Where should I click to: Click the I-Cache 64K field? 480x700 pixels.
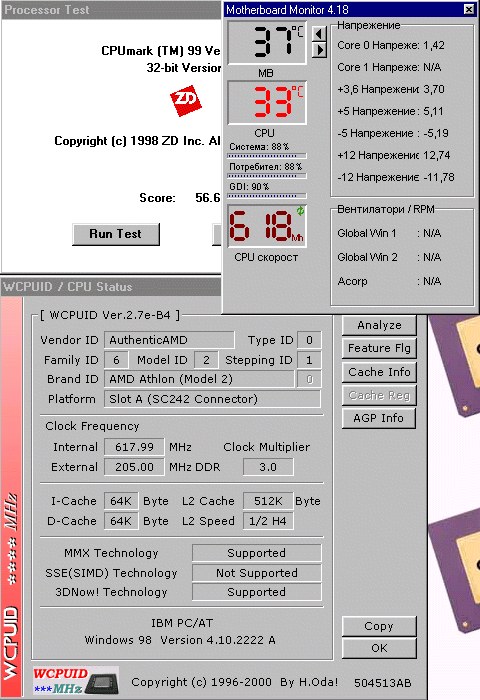(121, 501)
